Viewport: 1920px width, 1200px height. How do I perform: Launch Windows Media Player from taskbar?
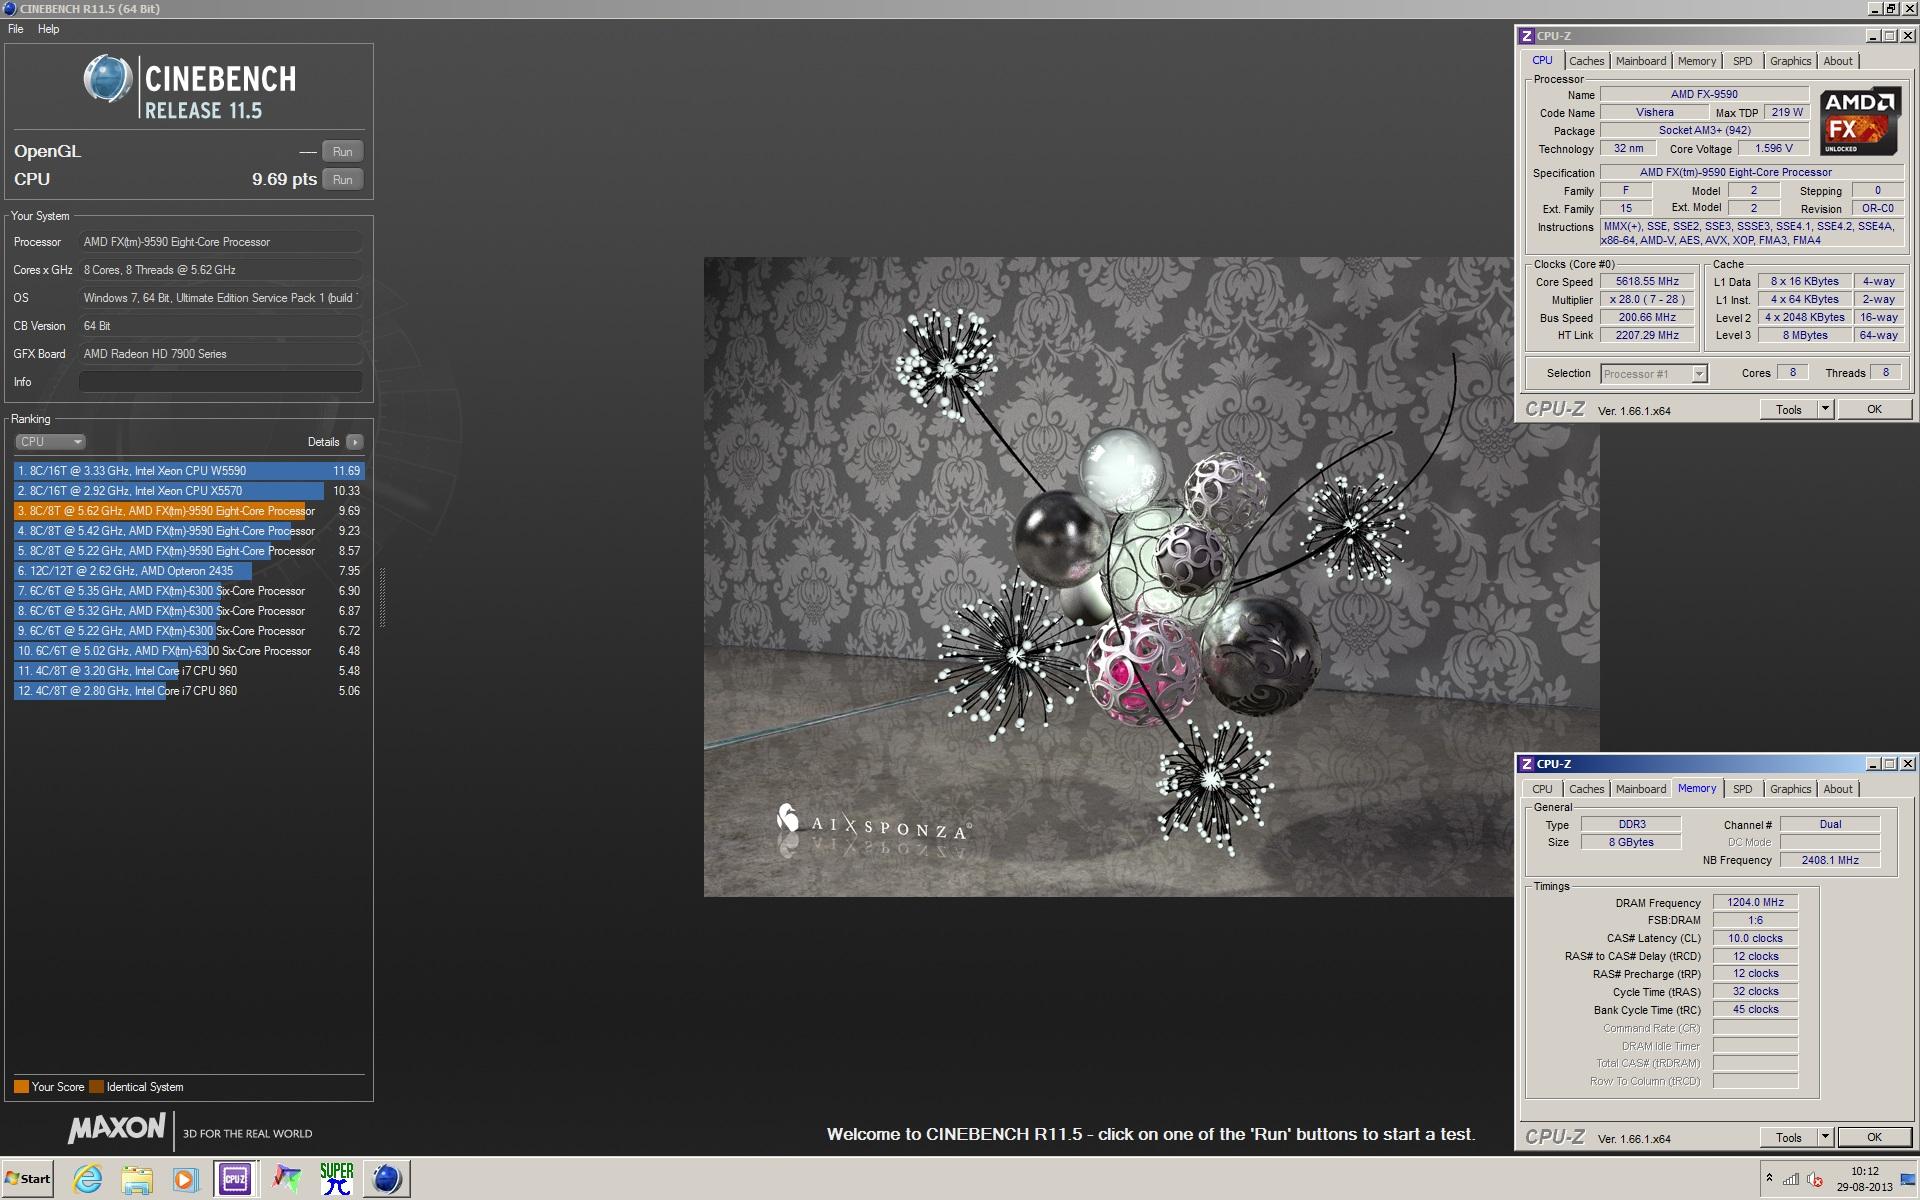point(185,1179)
